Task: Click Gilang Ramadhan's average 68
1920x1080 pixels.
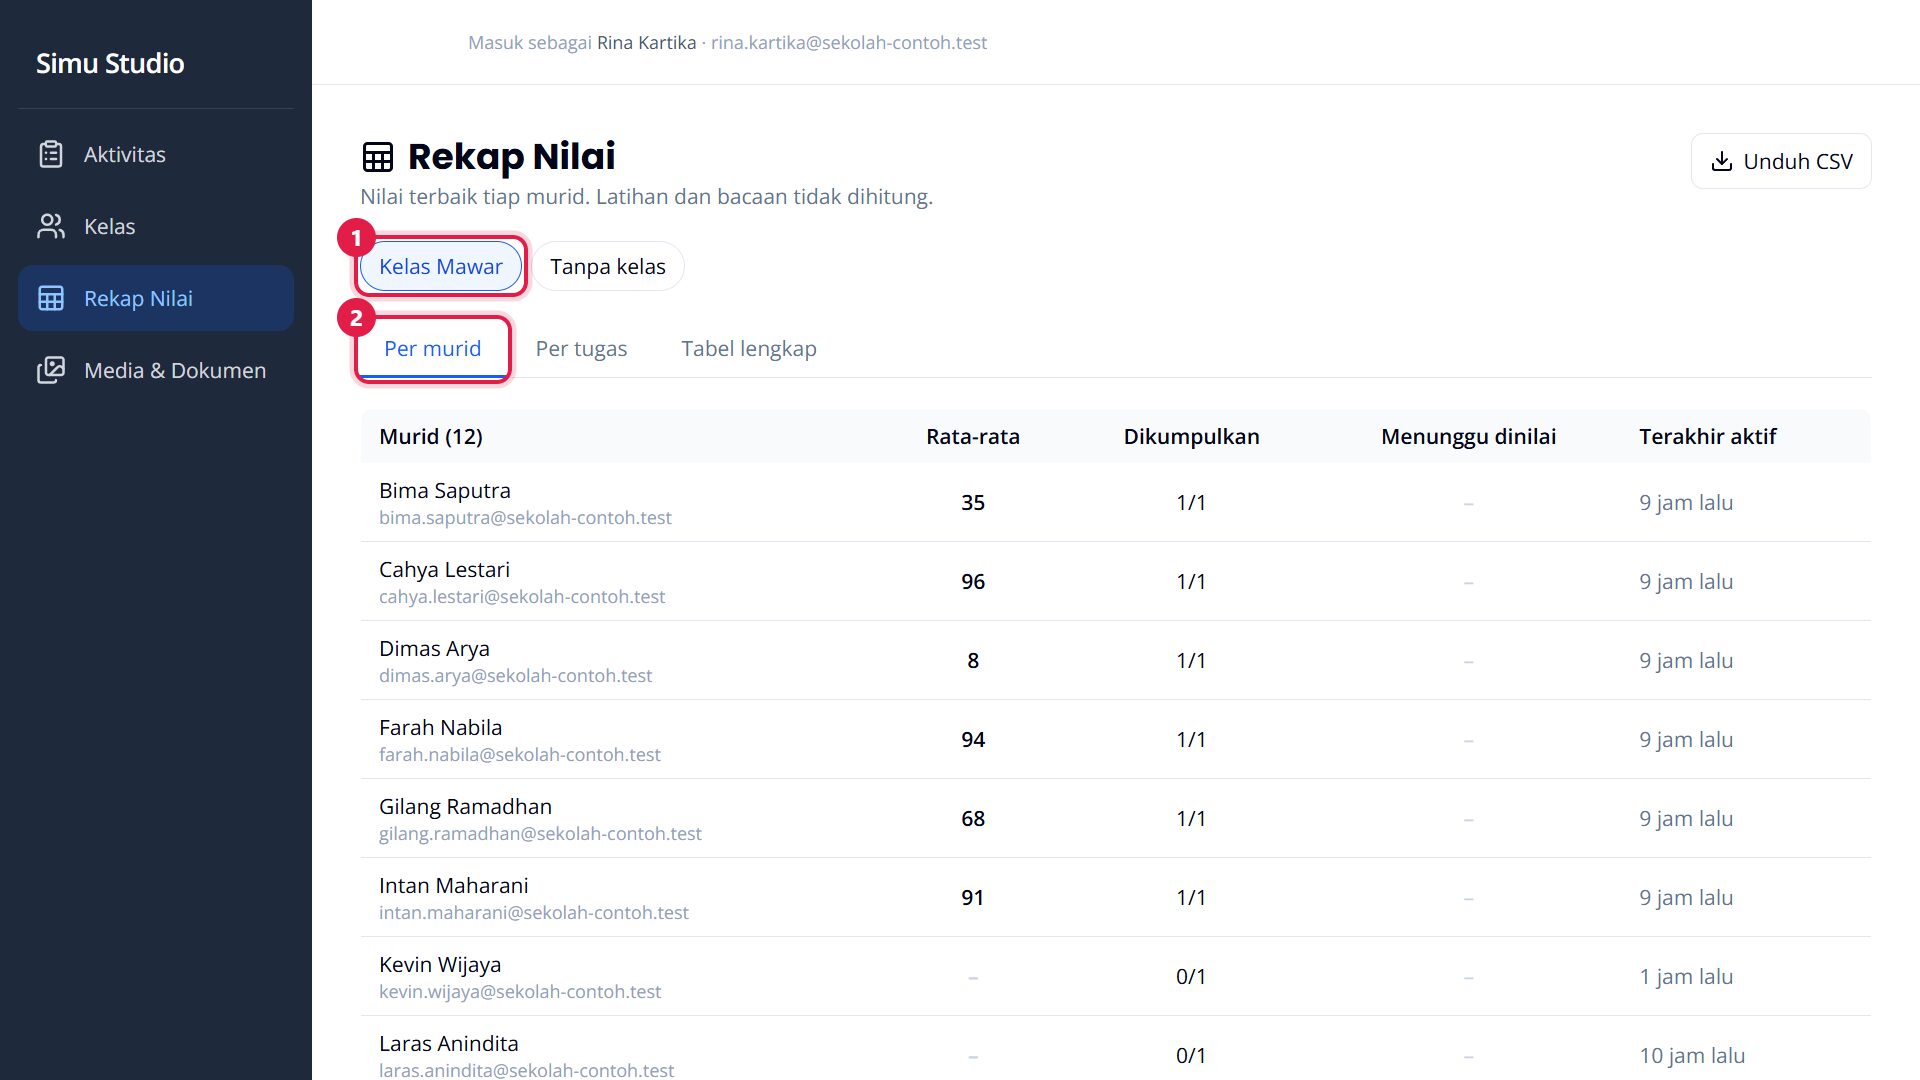Action: tap(973, 818)
